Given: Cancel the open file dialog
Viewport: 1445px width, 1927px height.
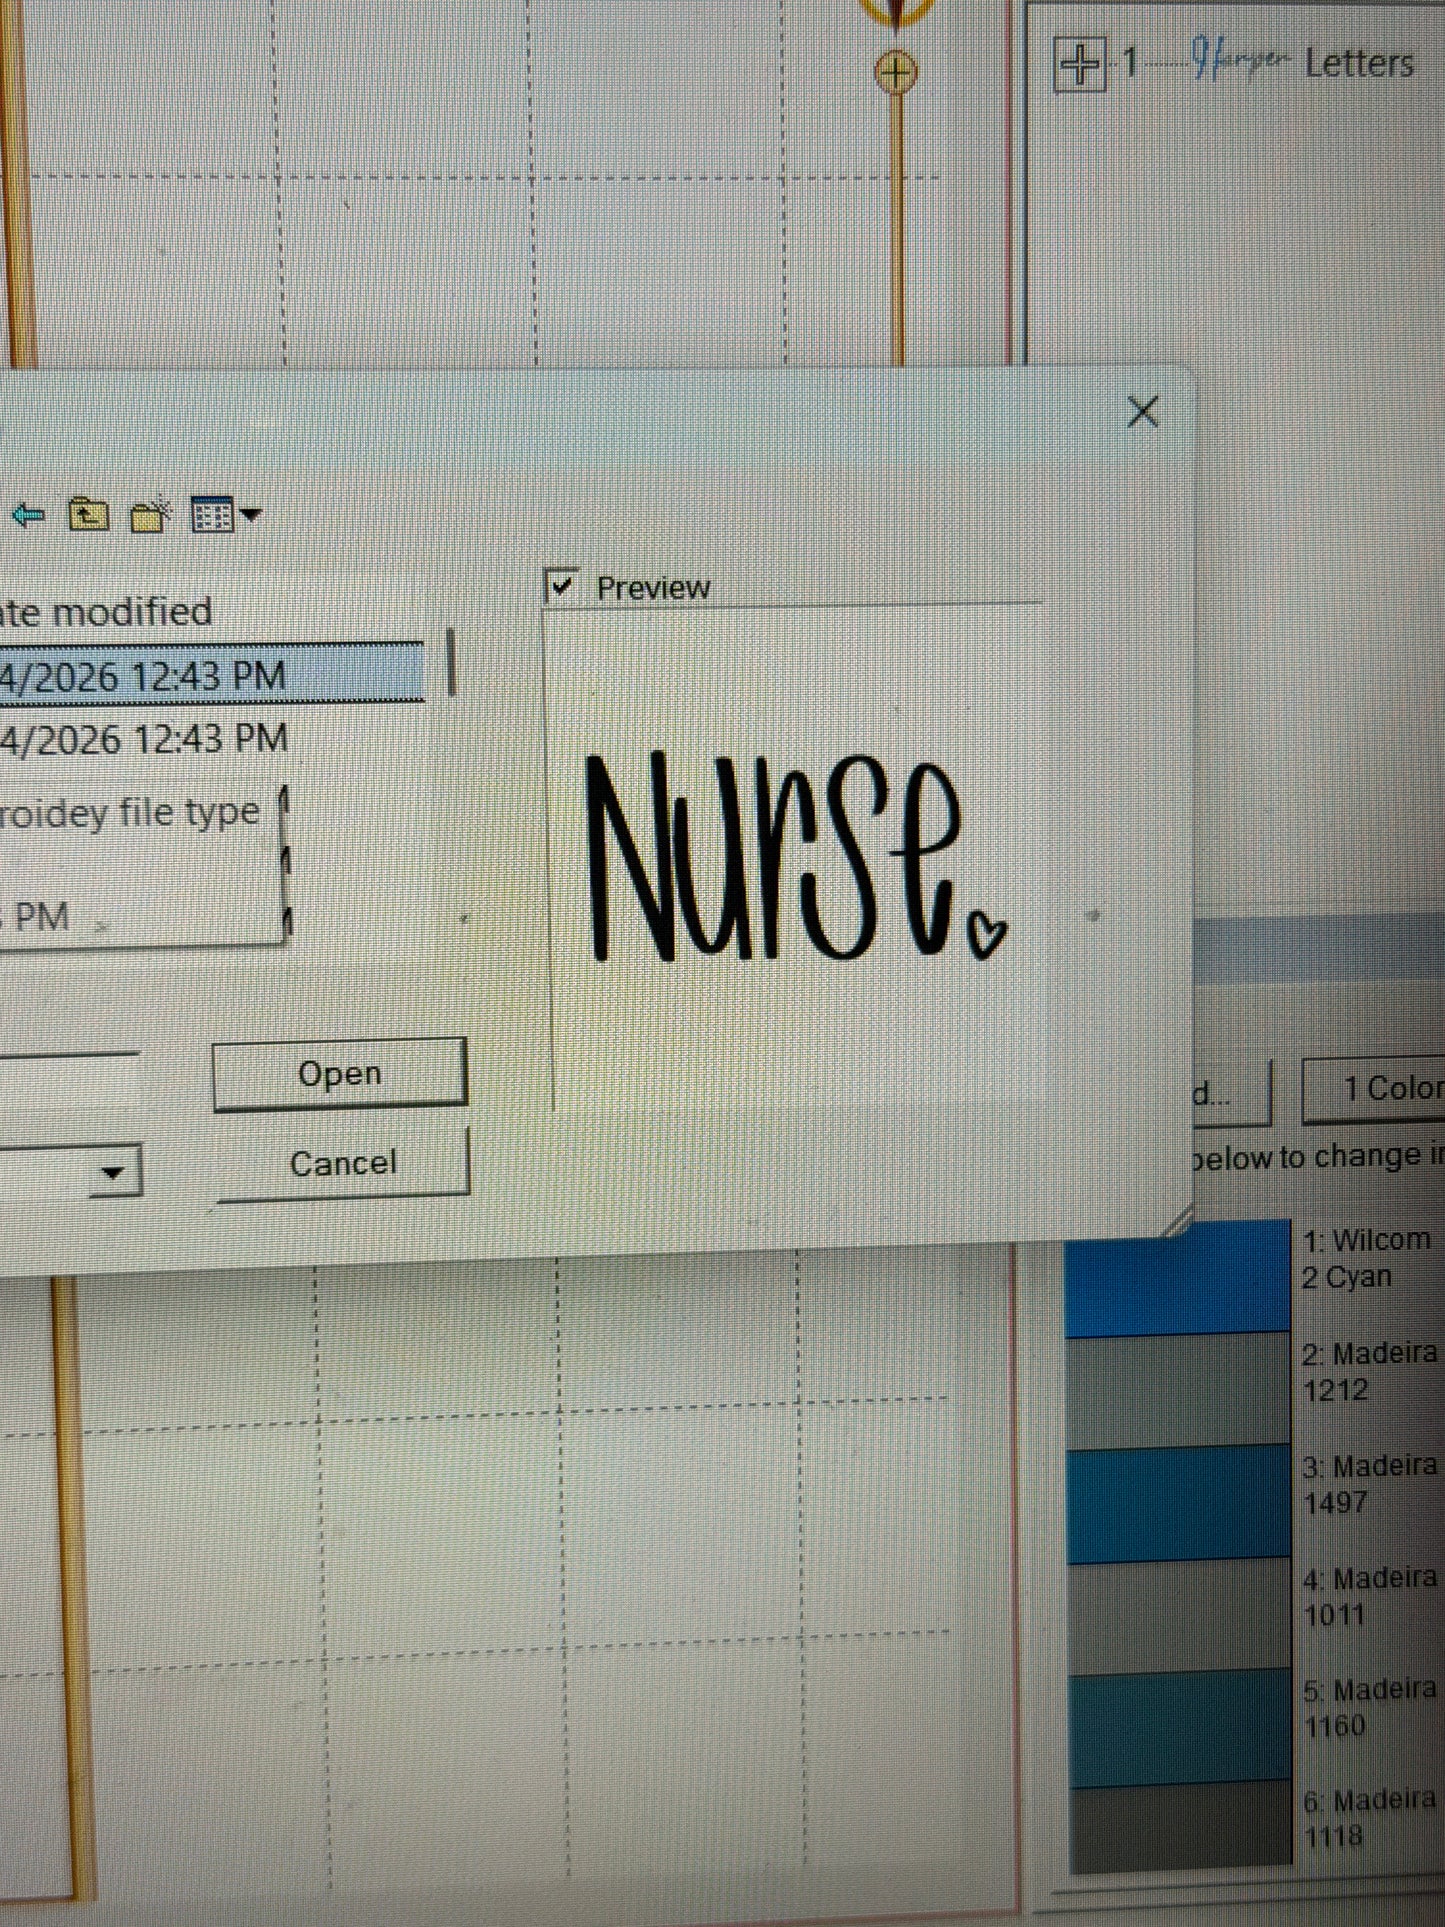Looking at the screenshot, I should [x=343, y=1163].
